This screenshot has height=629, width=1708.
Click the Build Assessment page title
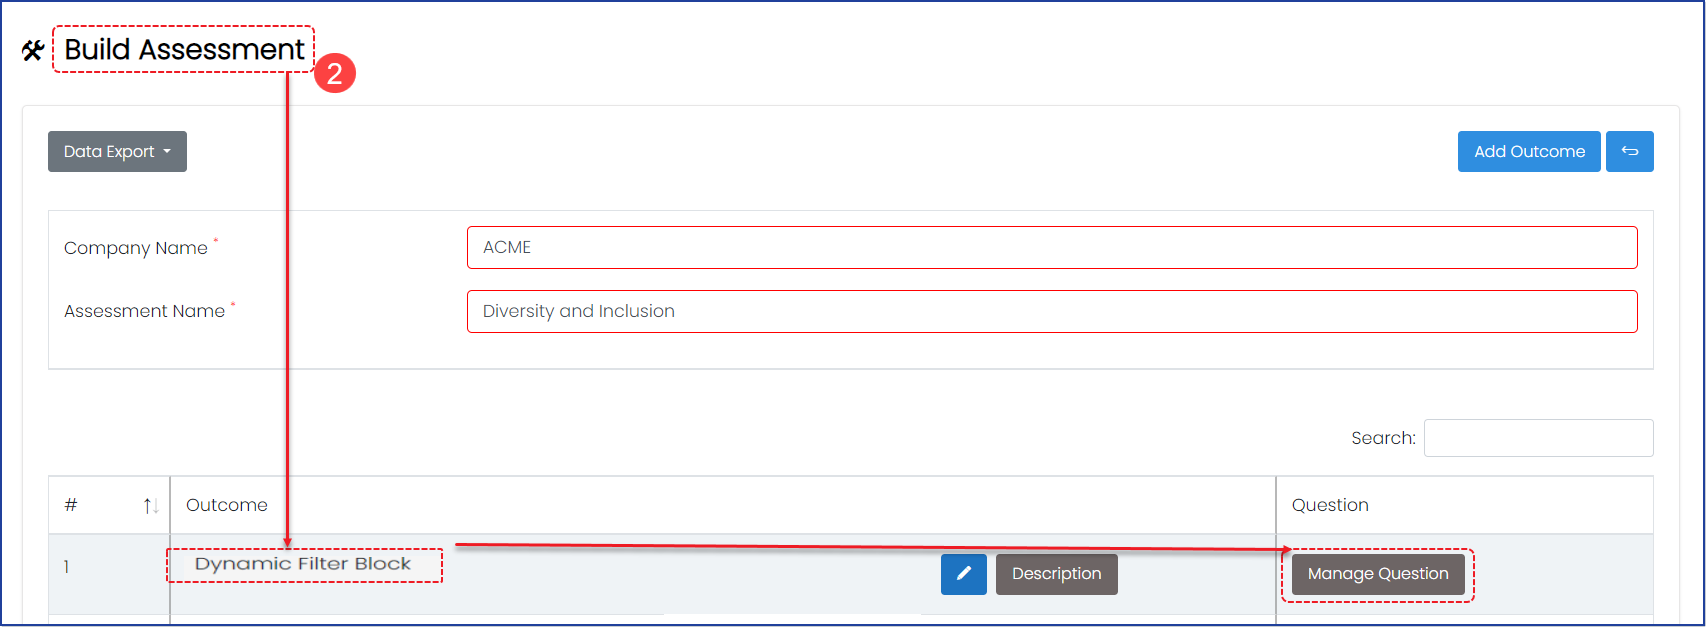pyautogui.click(x=184, y=49)
